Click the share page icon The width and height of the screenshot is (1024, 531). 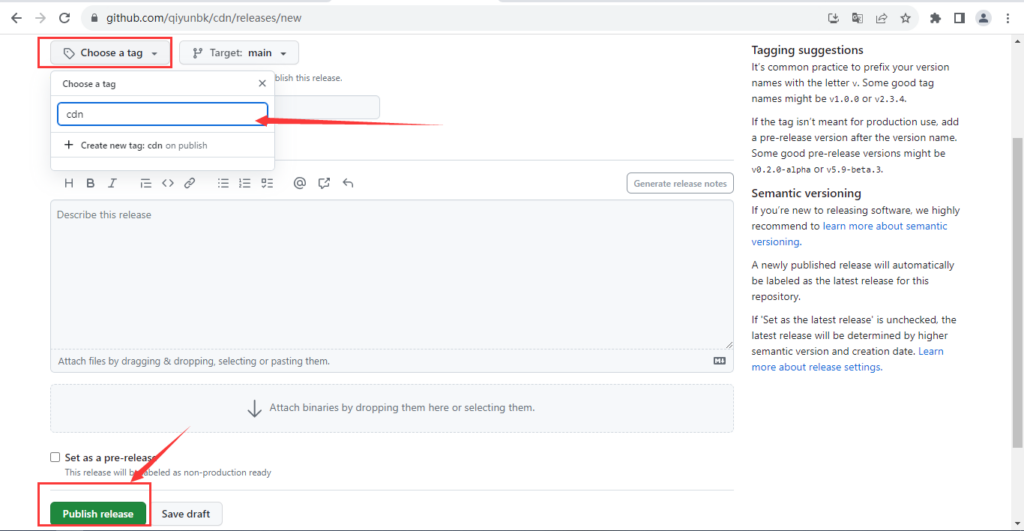tap(882, 18)
